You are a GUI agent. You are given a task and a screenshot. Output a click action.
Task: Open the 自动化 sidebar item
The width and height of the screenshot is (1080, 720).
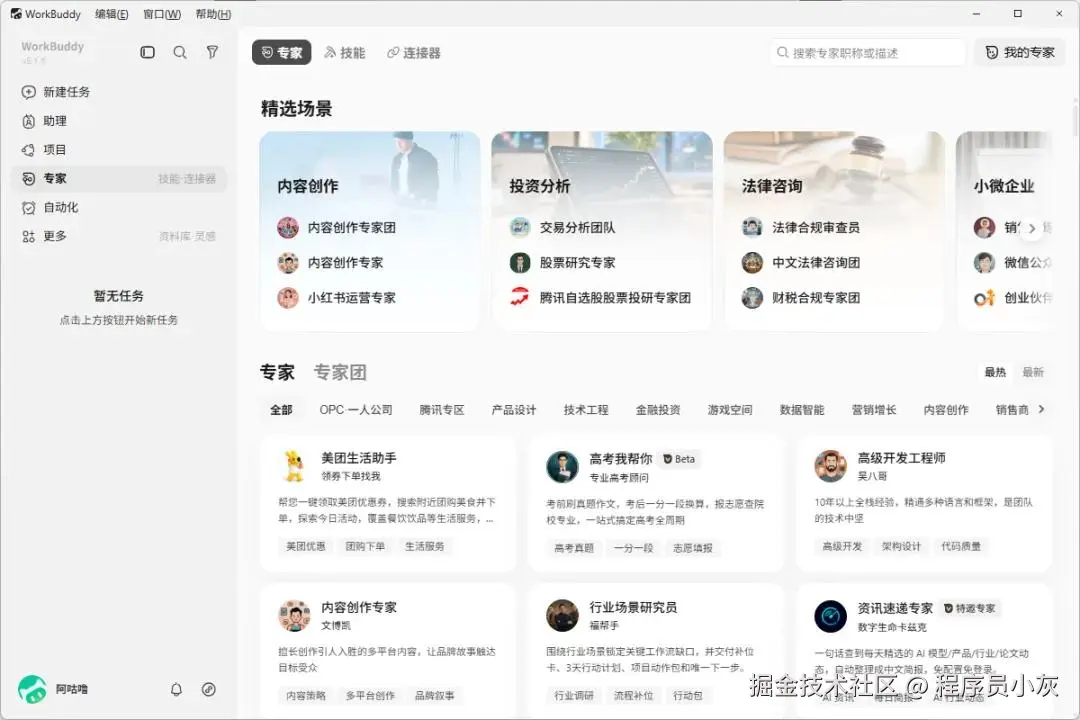(x=118, y=207)
